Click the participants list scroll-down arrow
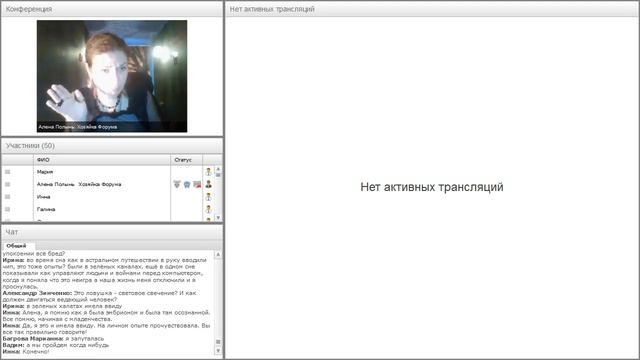Viewport: 640px width, 360px height. click(218, 218)
